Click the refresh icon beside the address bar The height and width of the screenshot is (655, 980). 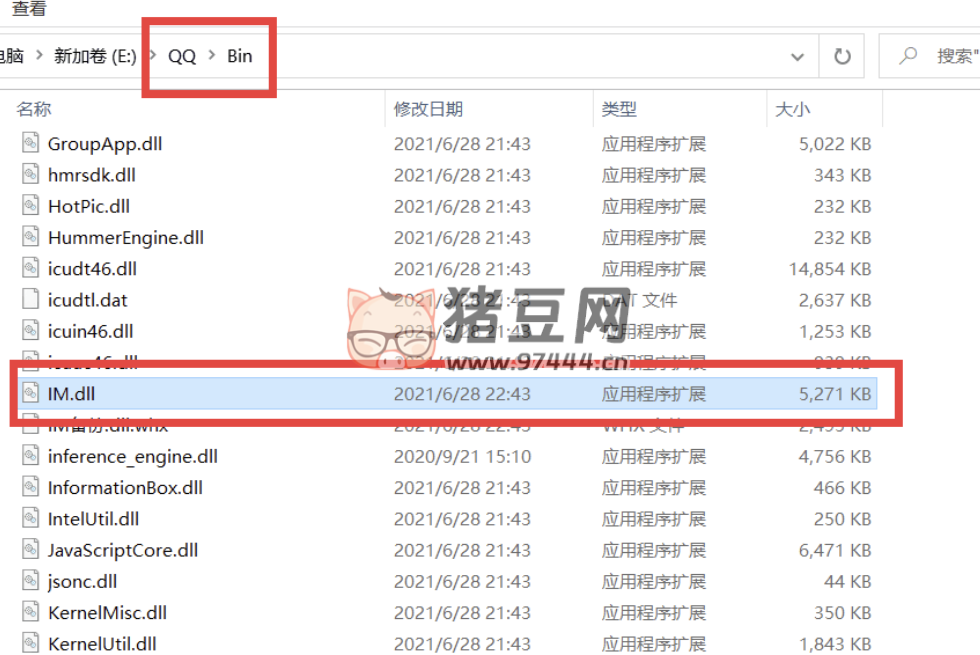(842, 56)
